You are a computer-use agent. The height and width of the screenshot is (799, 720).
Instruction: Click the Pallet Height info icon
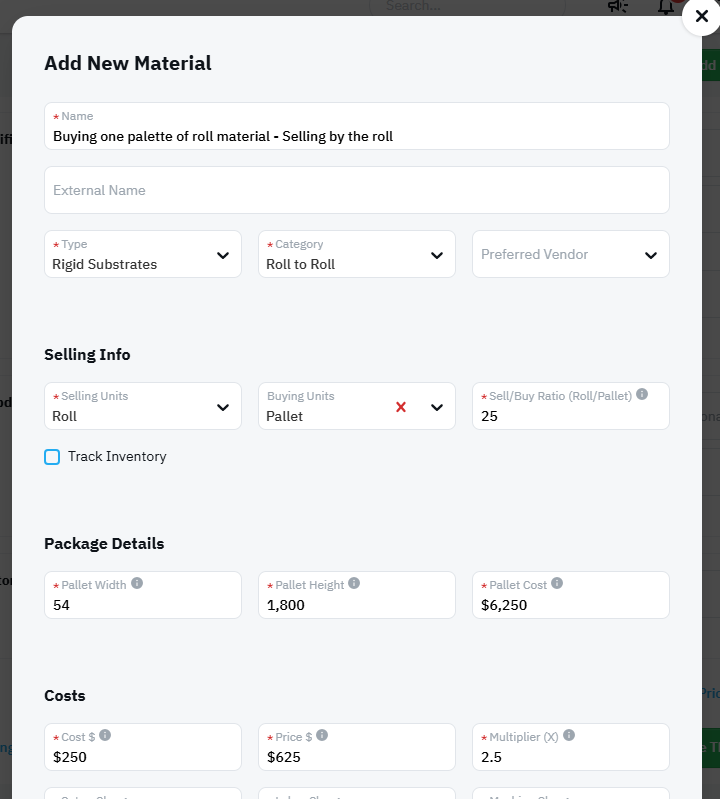(354, 583)
